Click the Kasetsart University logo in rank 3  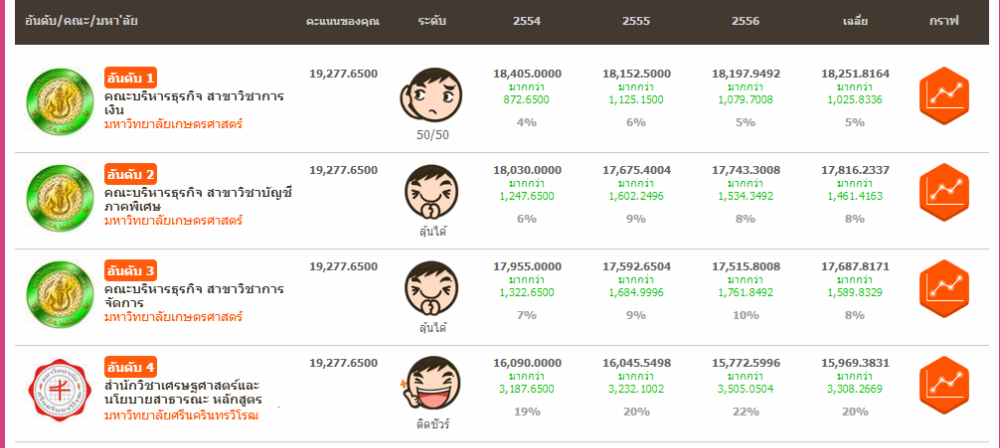[57, 292]
